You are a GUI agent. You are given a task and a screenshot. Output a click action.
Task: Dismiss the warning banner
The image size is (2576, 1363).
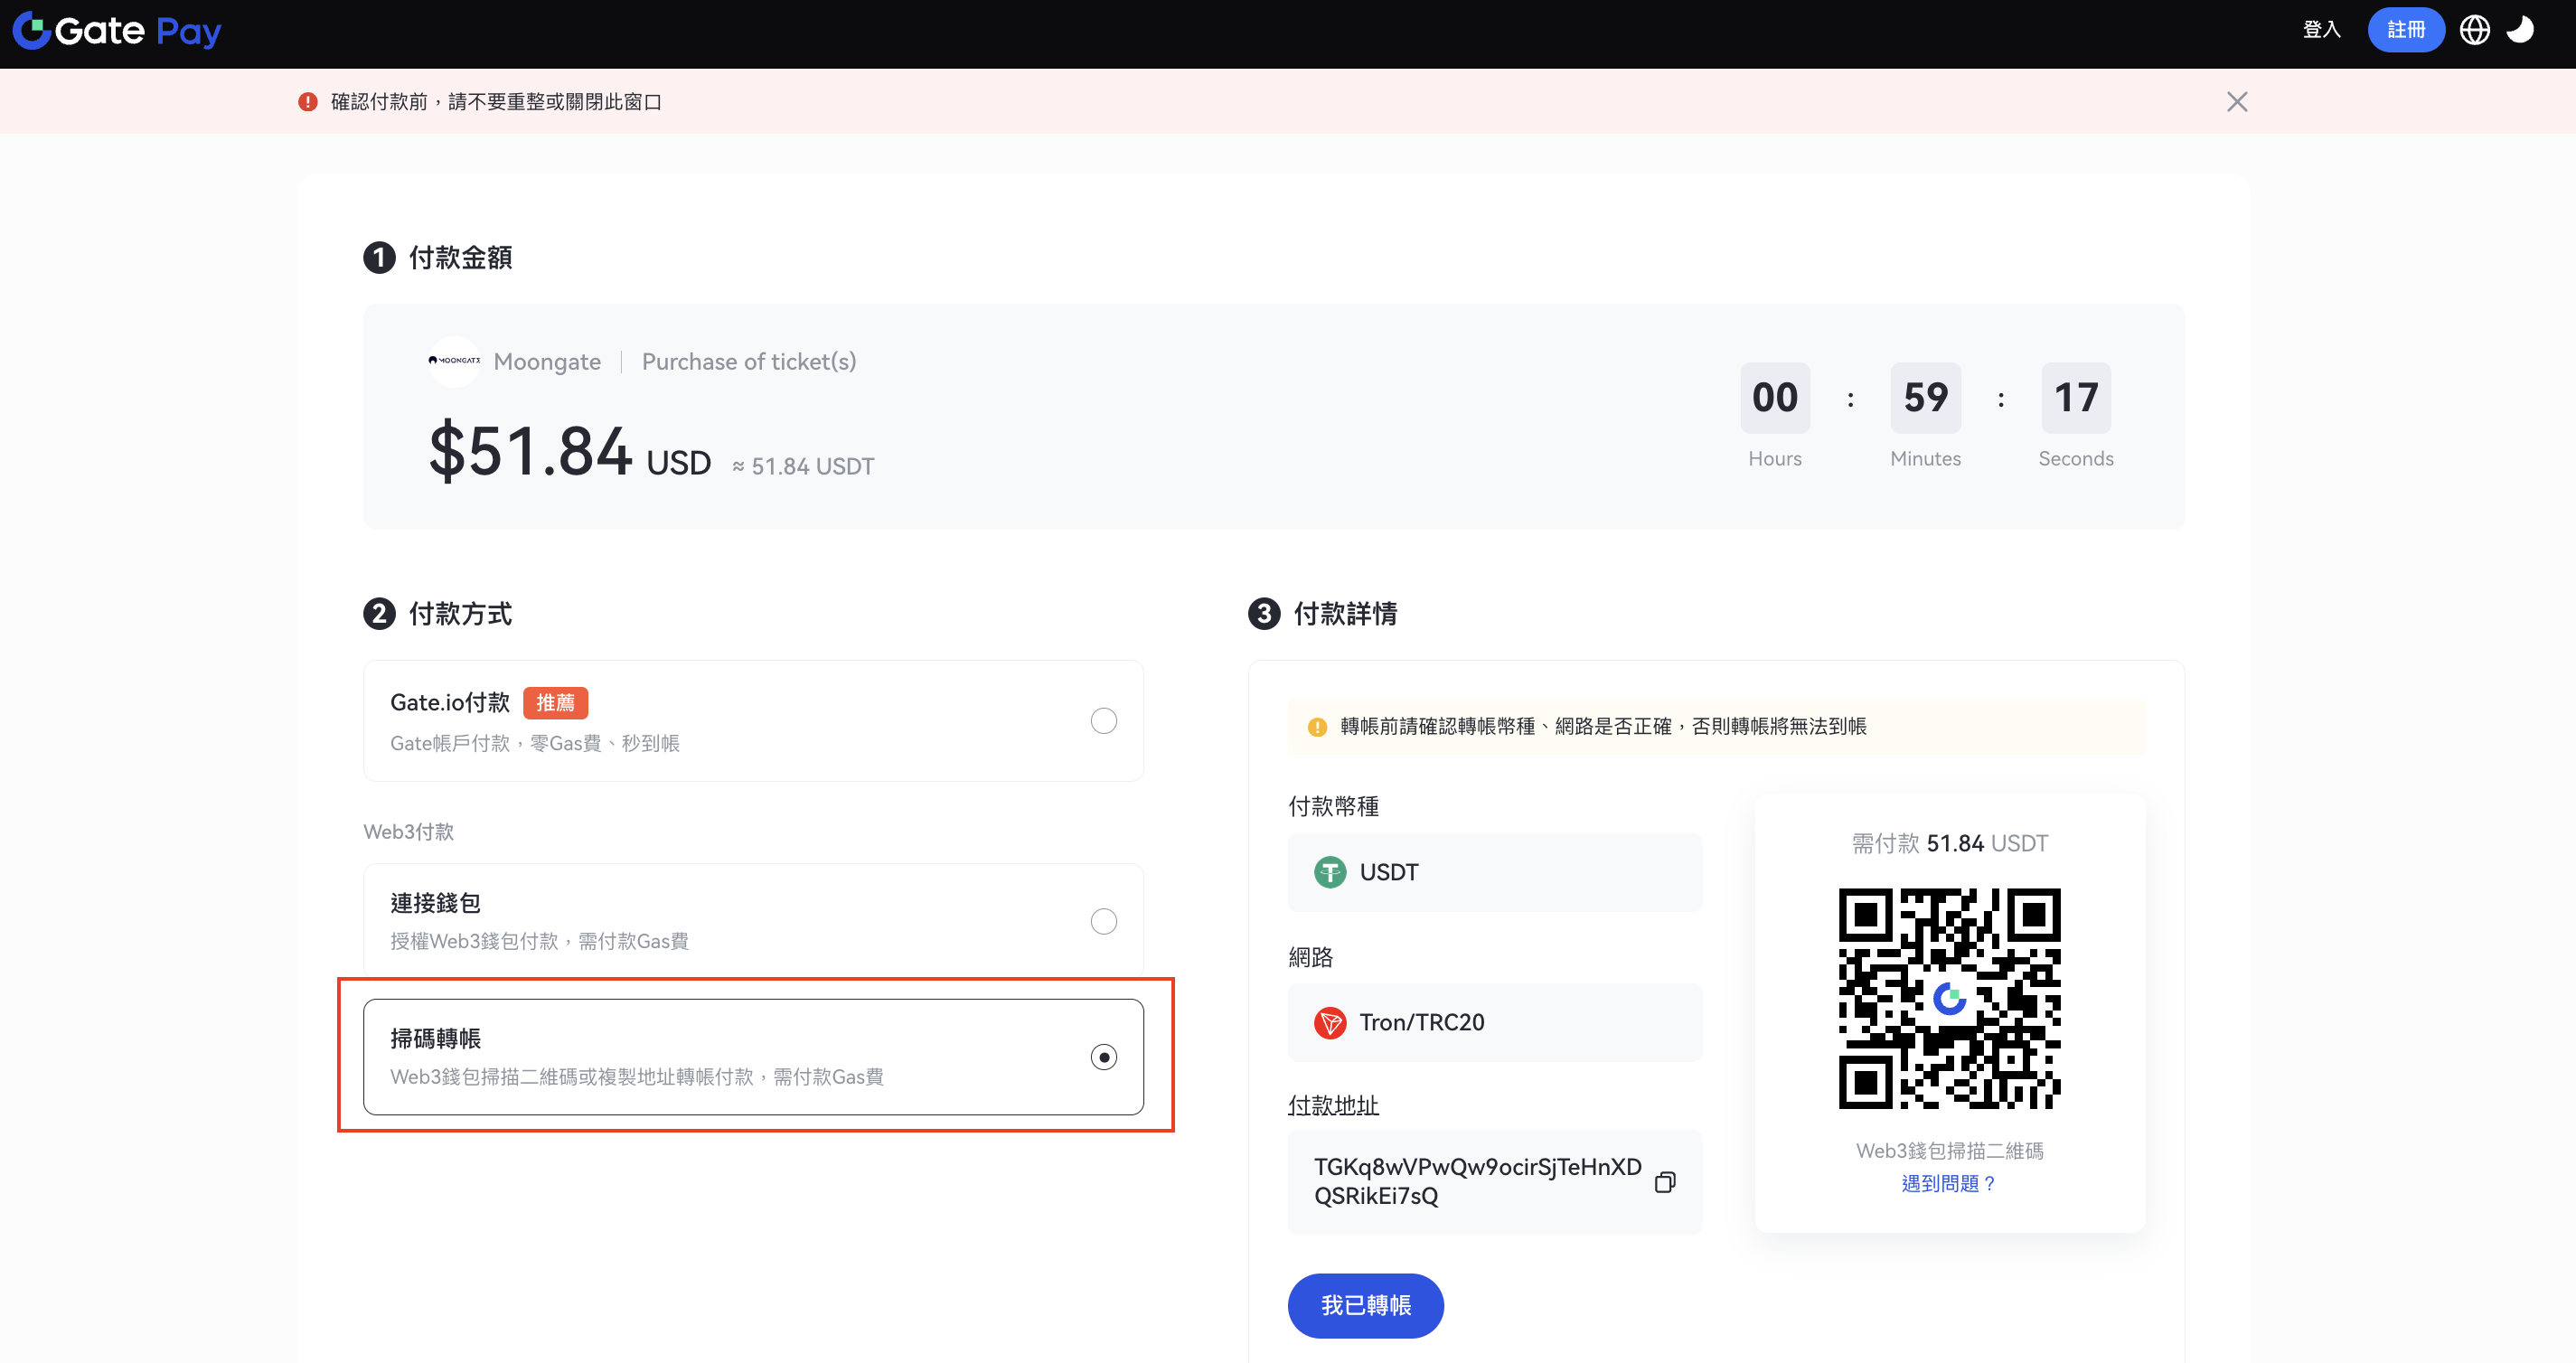point(2237,102)
